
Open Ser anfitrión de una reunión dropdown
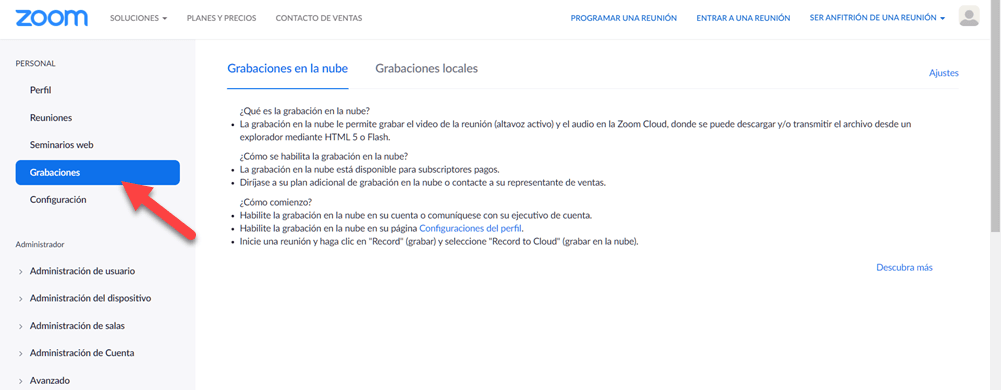tap(877, 18)
